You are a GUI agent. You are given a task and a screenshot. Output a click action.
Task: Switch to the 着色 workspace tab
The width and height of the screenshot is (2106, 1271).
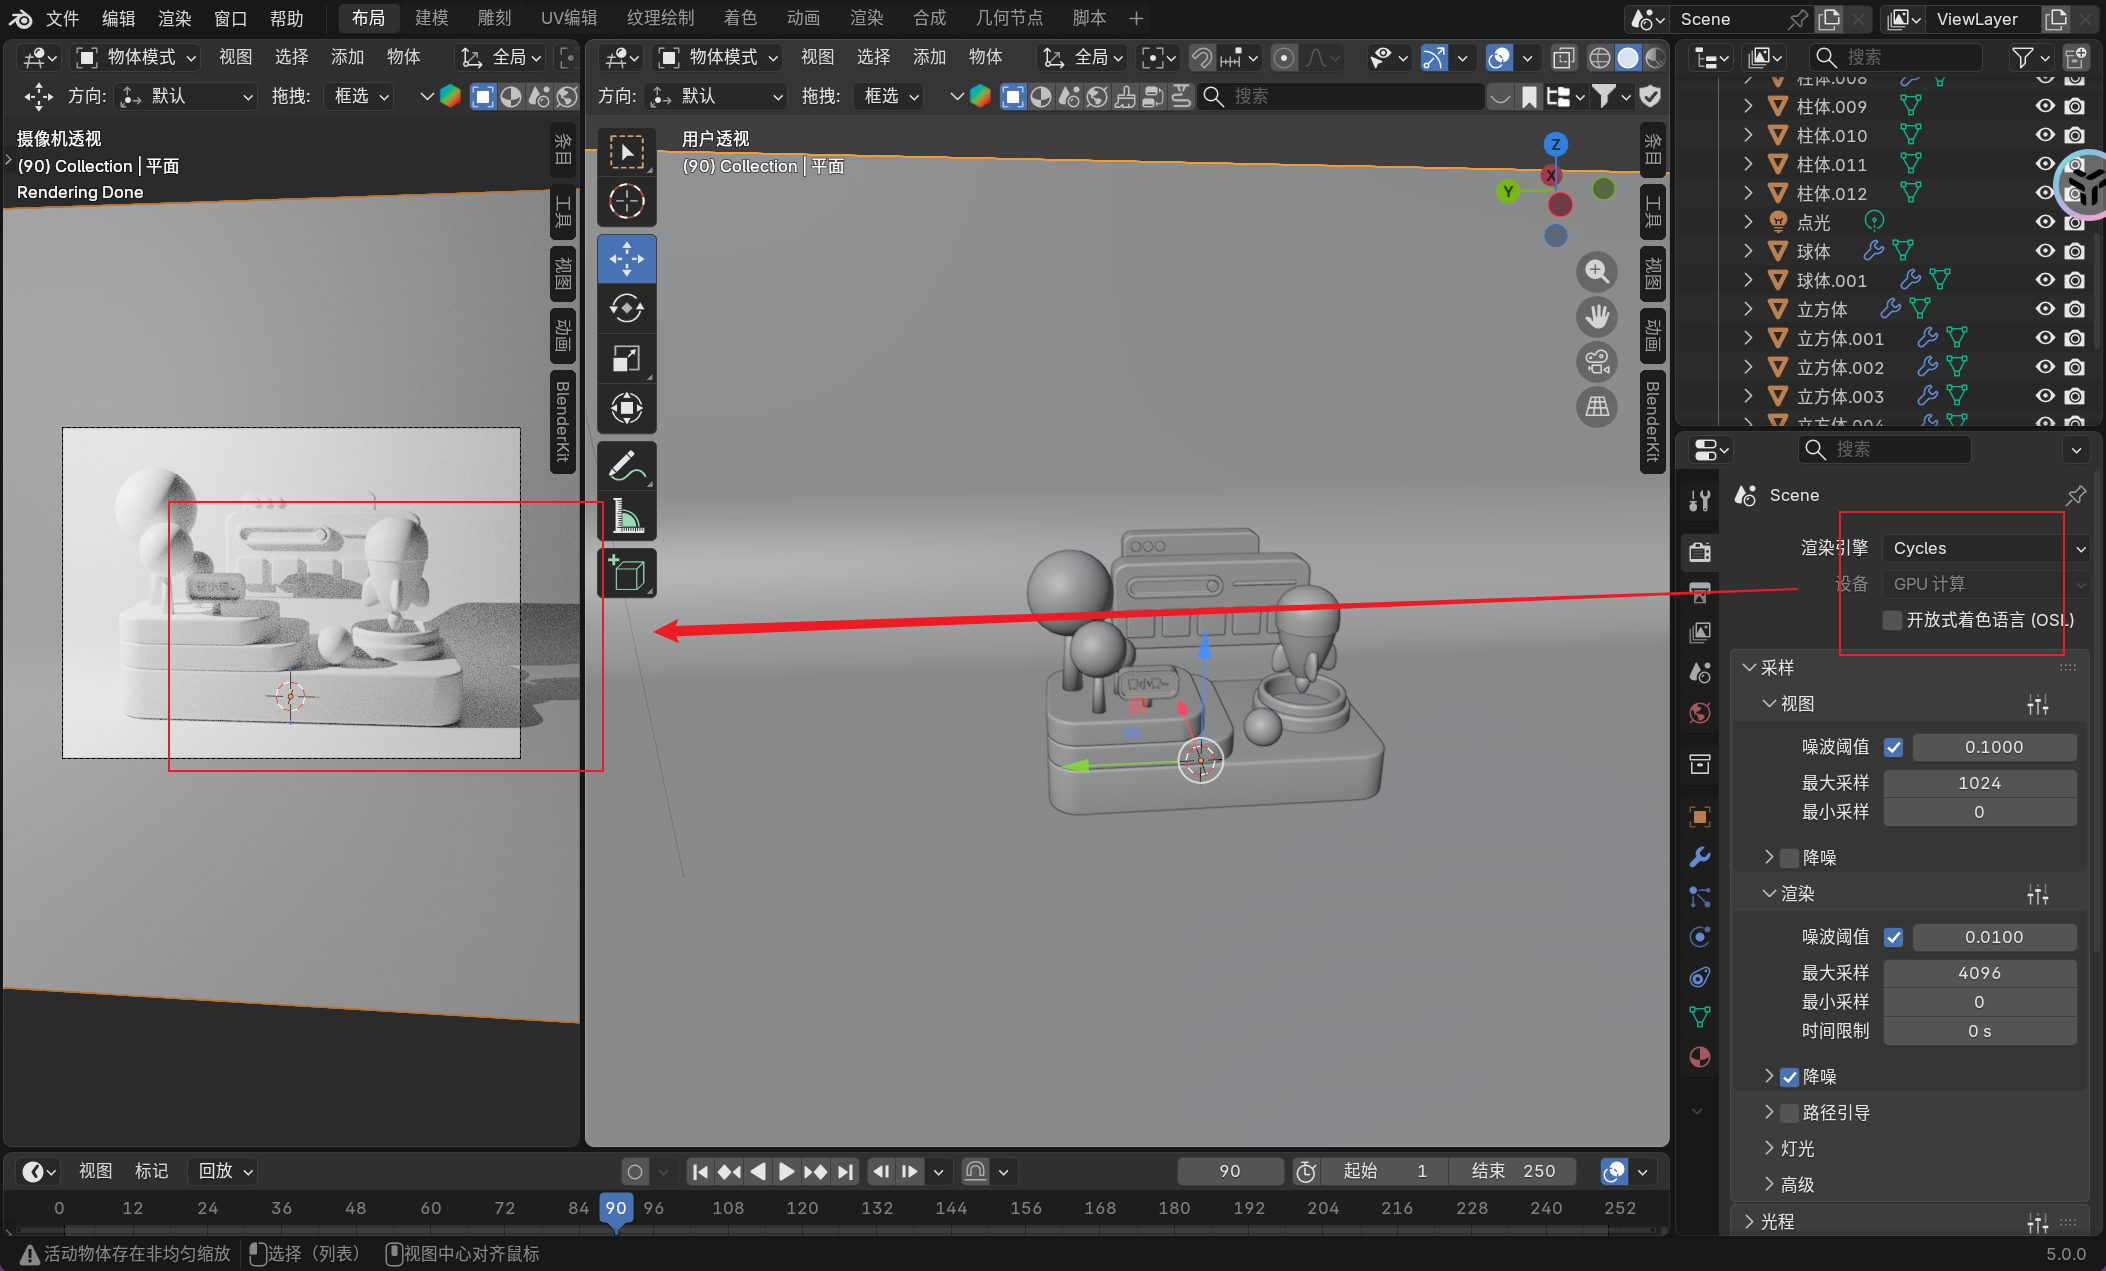[740, 18]
